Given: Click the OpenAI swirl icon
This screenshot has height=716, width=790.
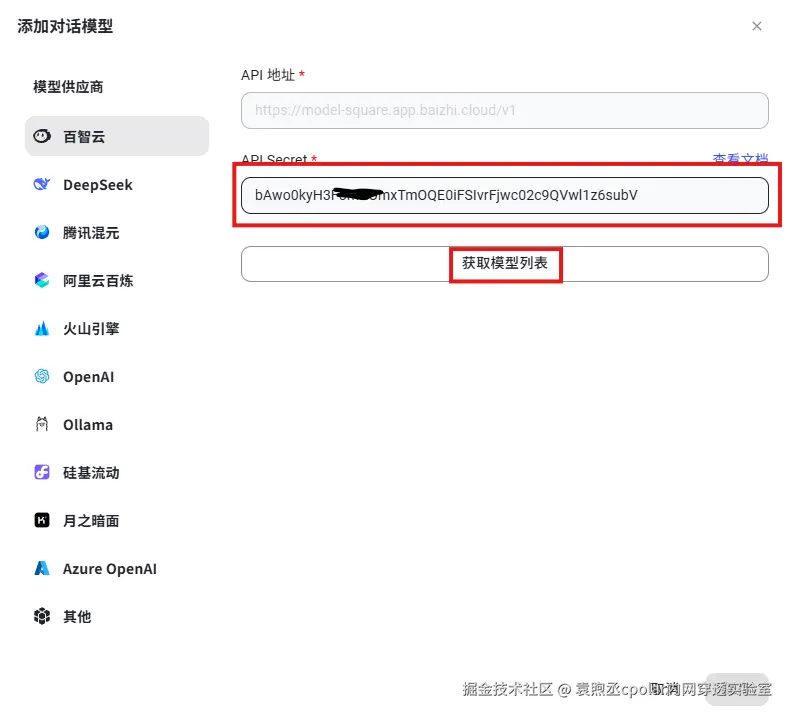Looking at the screenshot, I should 42,376.
